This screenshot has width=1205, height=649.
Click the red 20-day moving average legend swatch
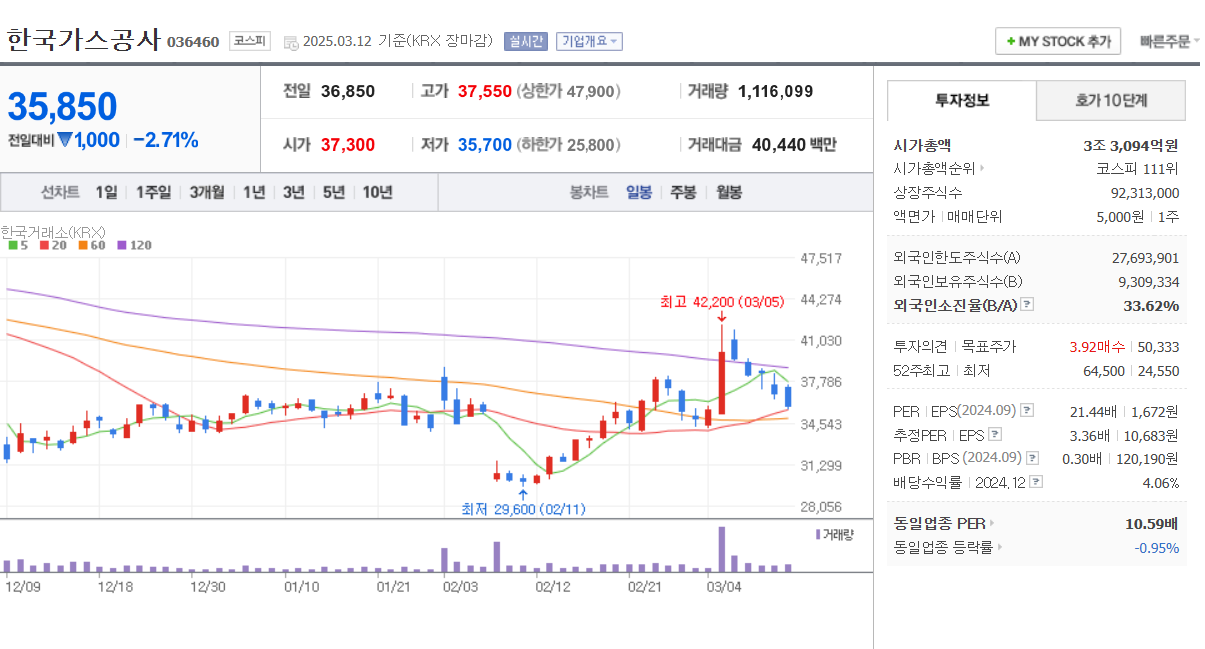tap(43, 245)
